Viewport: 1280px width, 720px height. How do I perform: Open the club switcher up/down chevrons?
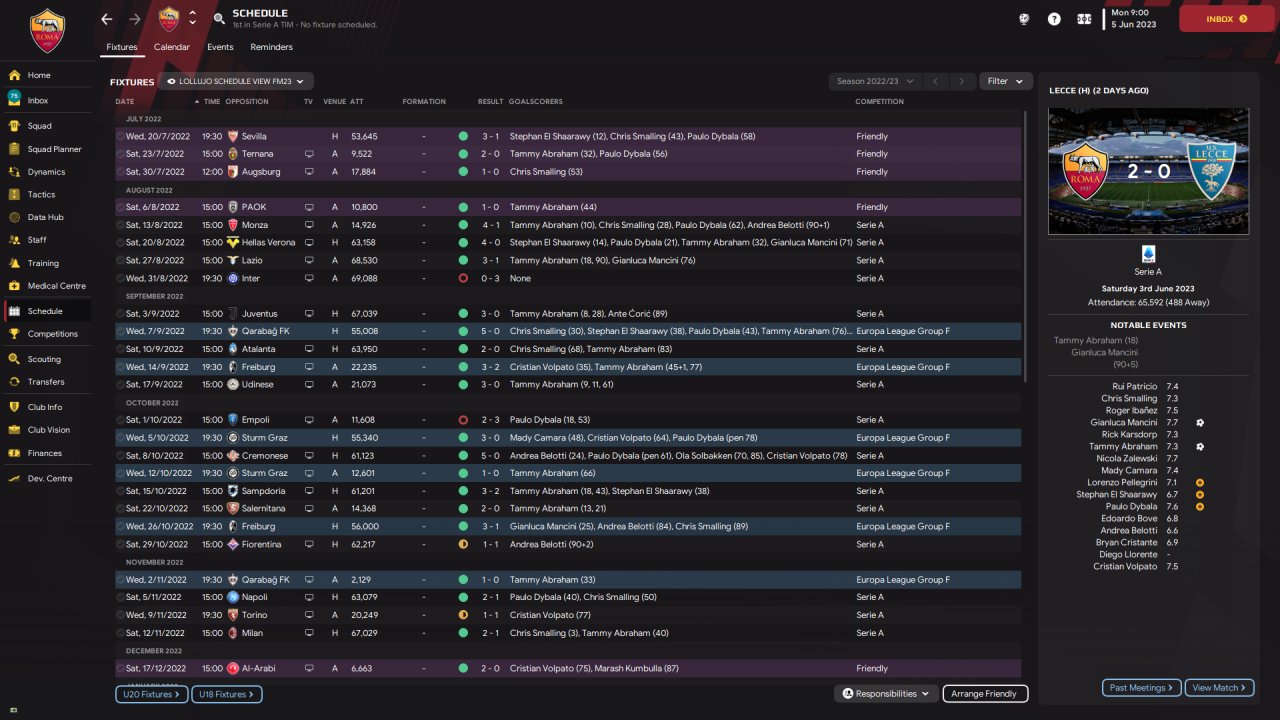click(x=192, y=19)
